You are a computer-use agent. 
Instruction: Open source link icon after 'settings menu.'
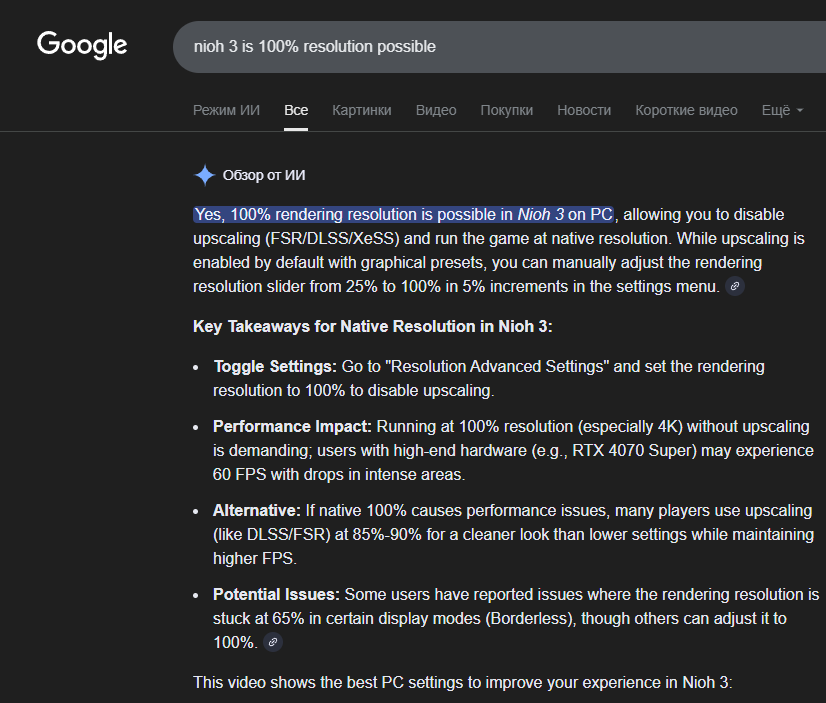coord(735,287)
